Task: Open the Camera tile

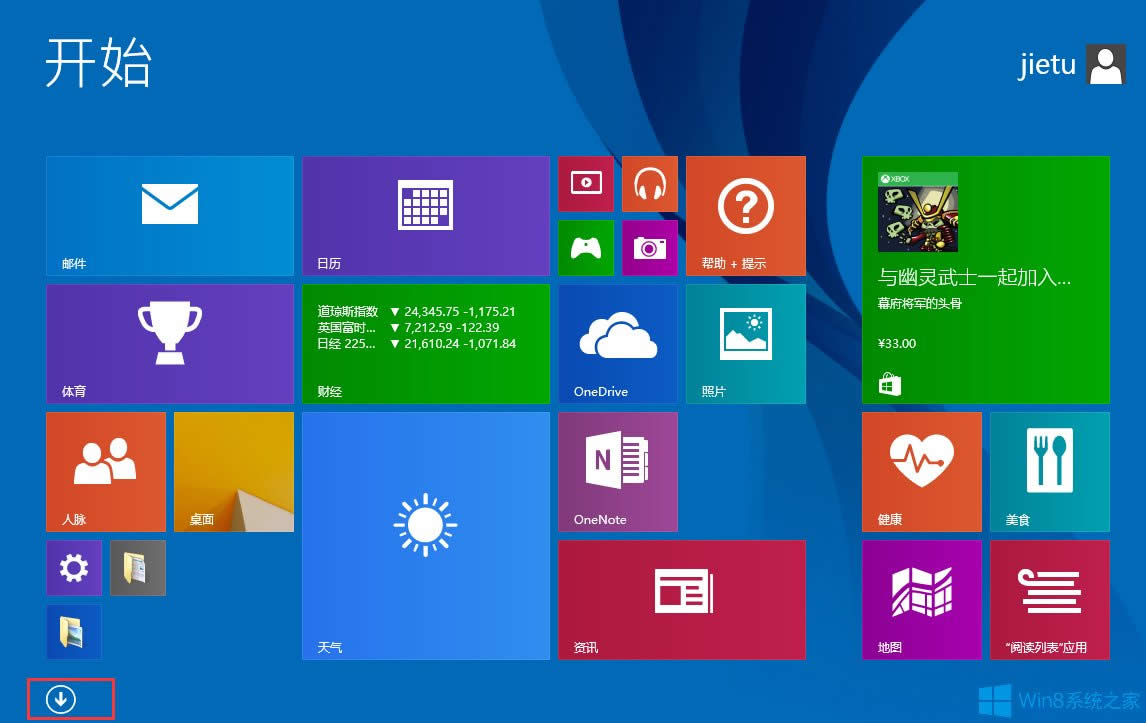Action: [x=649, y=247]
